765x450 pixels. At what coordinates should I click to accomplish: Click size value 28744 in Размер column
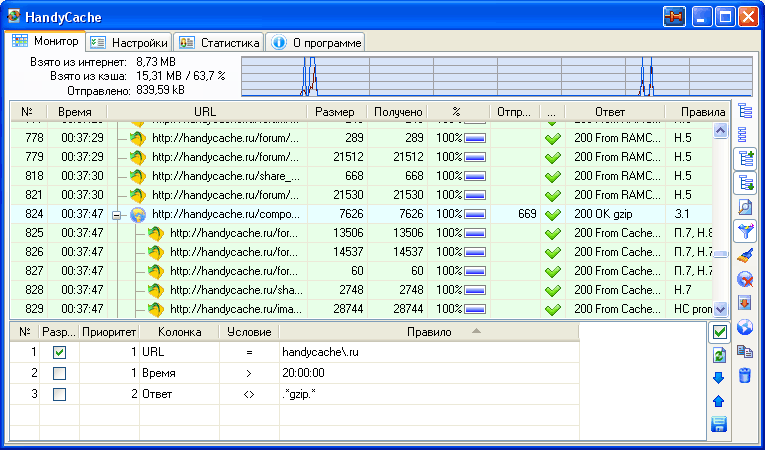(x=348, y=309)
